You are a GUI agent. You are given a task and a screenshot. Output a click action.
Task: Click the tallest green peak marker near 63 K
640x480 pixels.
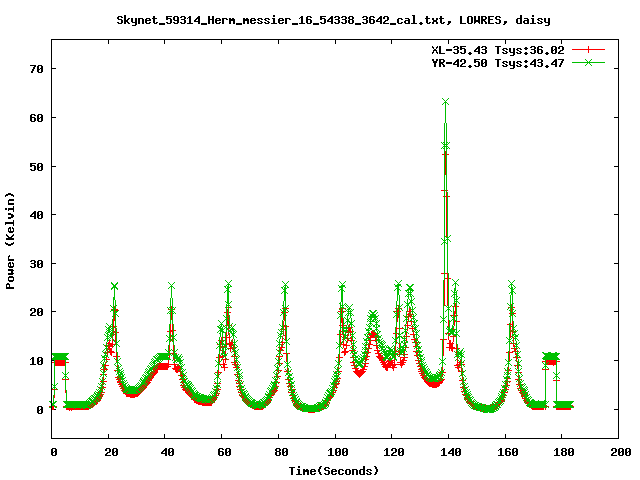click(445, 102)
